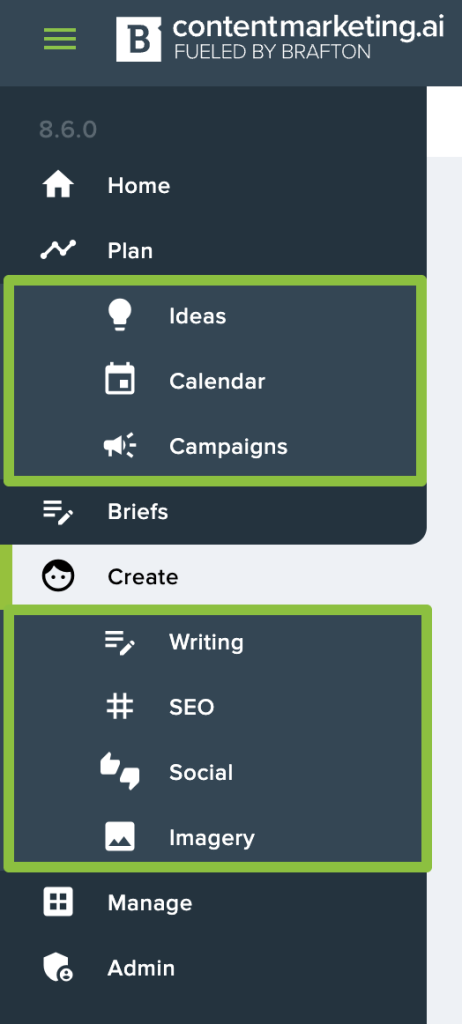Screen dimensions: 462x1024
Task: Click the Create face icon
Action: tap(58, 577)
